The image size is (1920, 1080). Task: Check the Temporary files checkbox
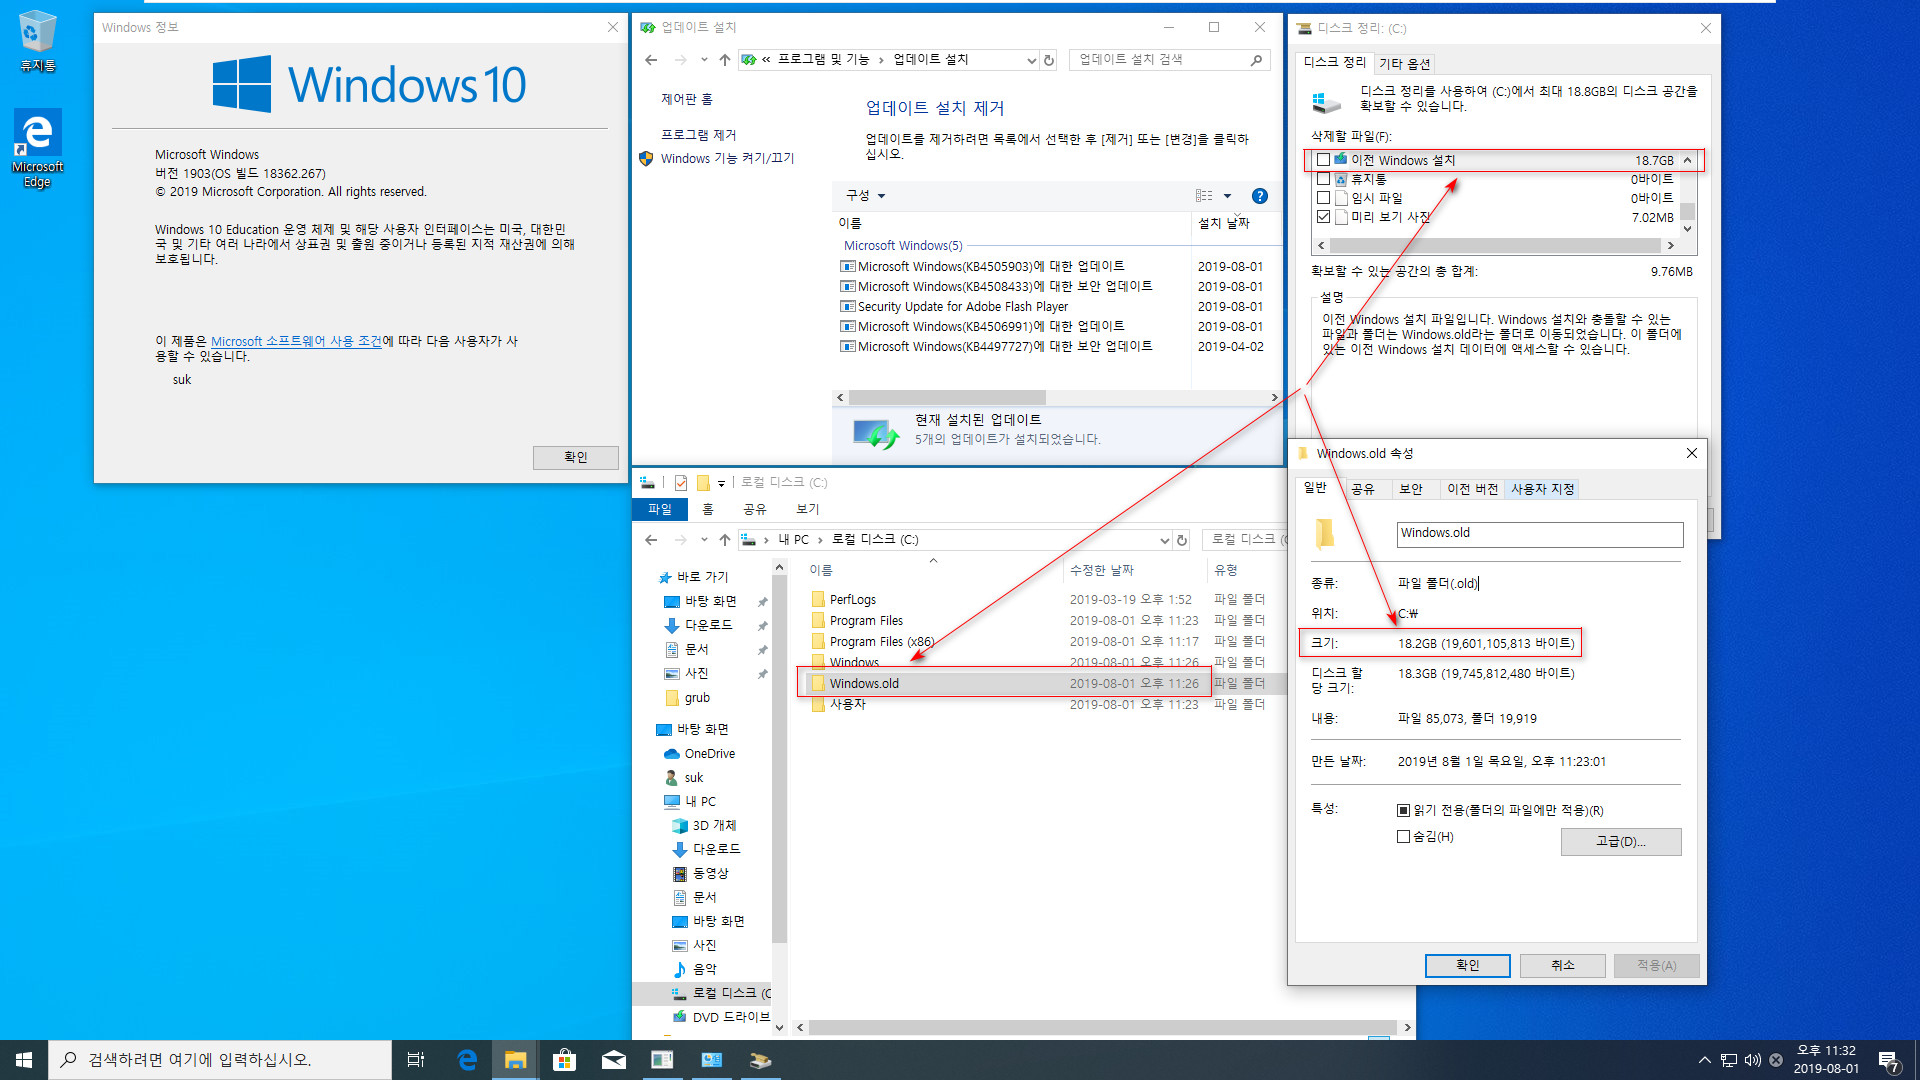click(x=1323, y=198)
